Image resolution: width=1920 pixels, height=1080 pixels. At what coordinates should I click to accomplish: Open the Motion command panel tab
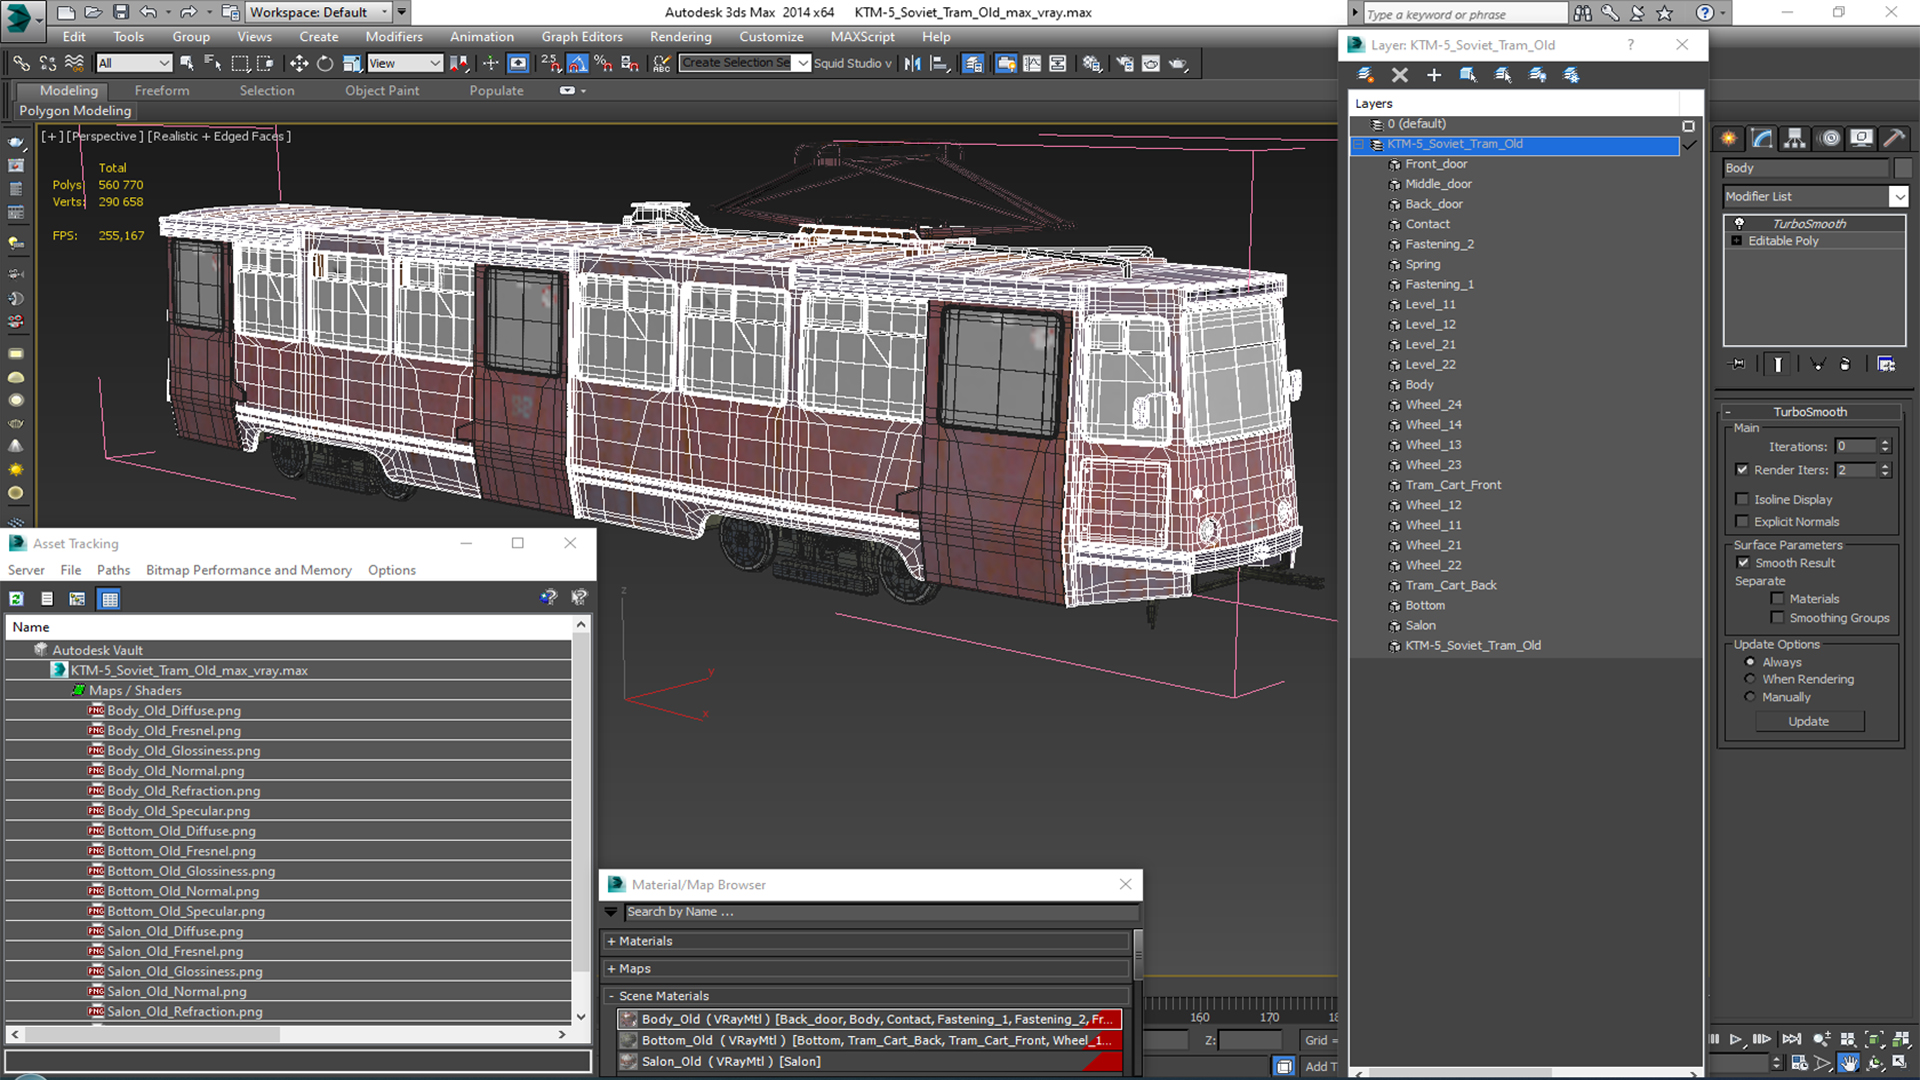point(1829,138)
